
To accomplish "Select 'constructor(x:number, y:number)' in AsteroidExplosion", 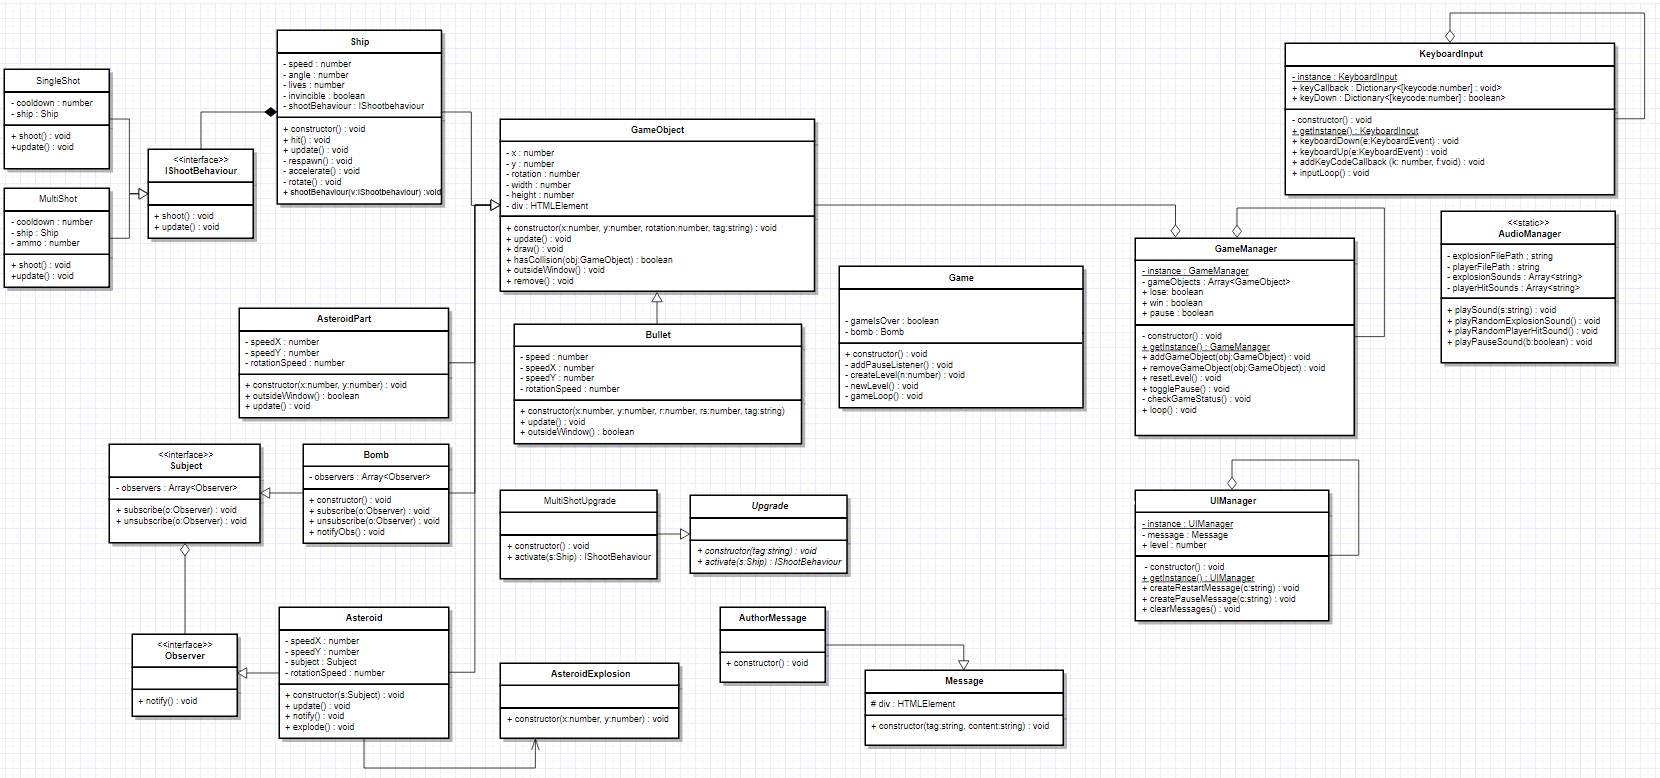I will (x=588, y=719).
